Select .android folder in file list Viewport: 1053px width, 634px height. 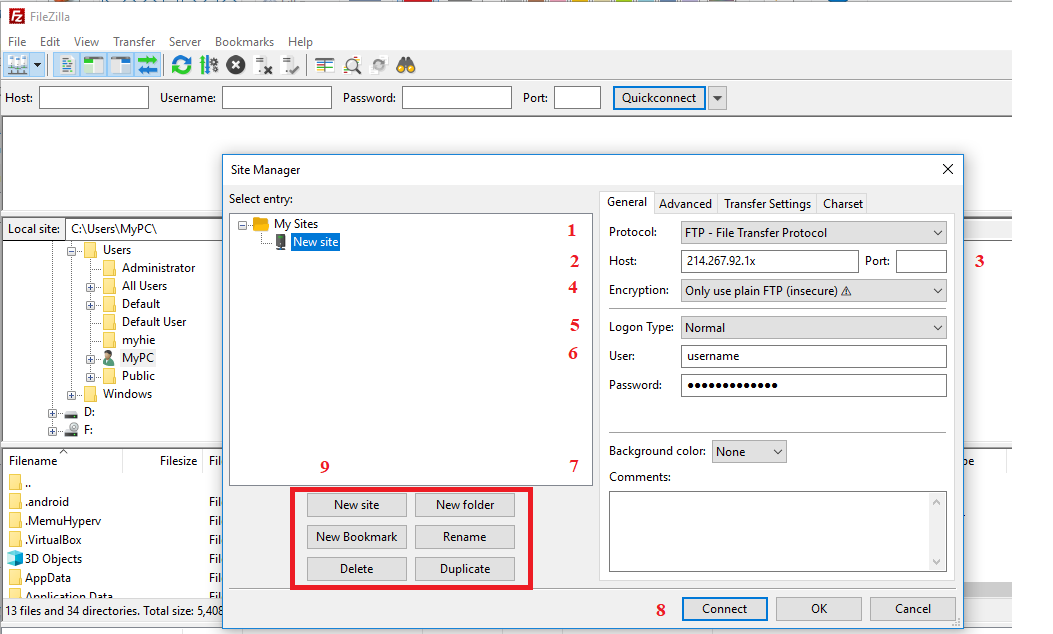[x=46, y=502]
